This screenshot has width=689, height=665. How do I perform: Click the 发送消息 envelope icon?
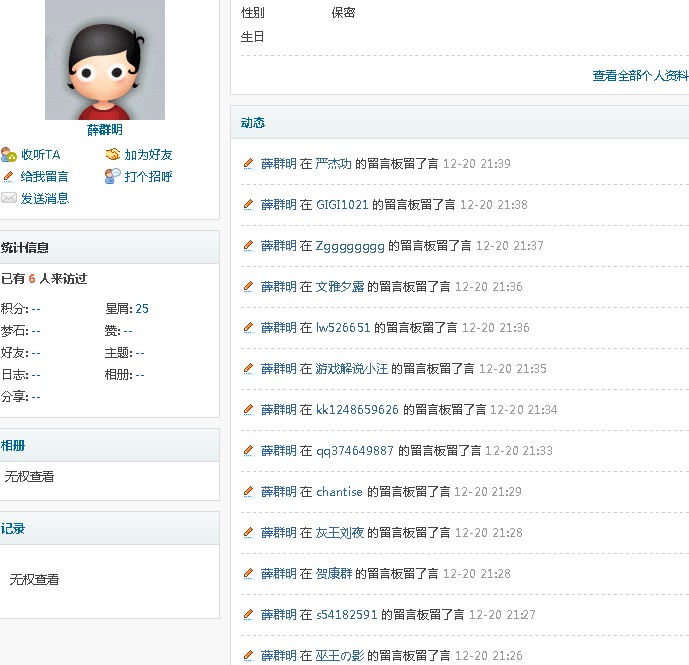[9, 198]
